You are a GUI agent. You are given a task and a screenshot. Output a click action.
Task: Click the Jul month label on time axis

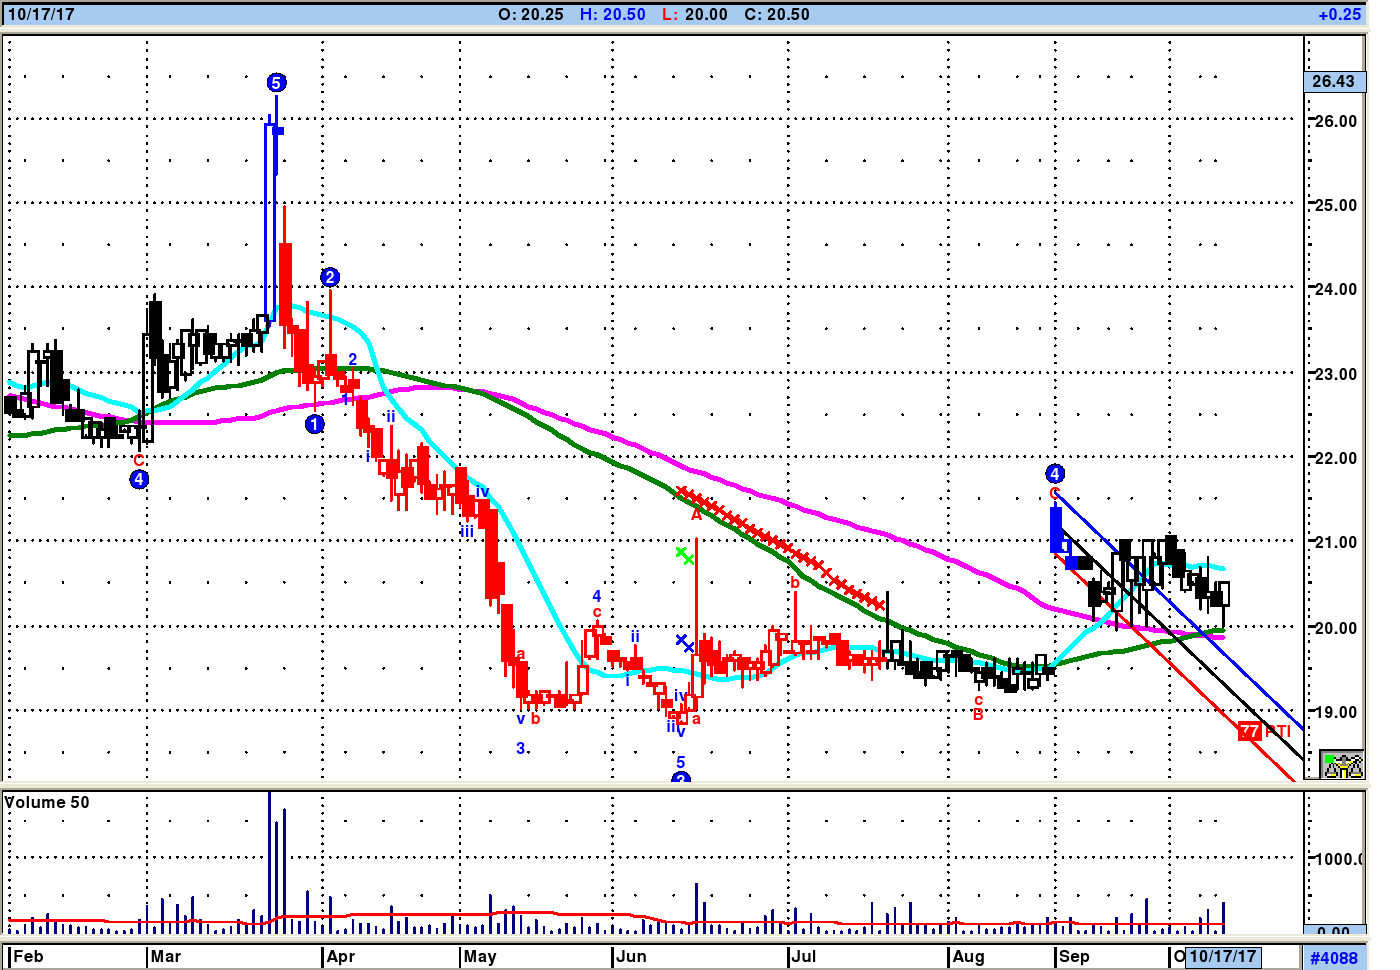tap(803, 956)
